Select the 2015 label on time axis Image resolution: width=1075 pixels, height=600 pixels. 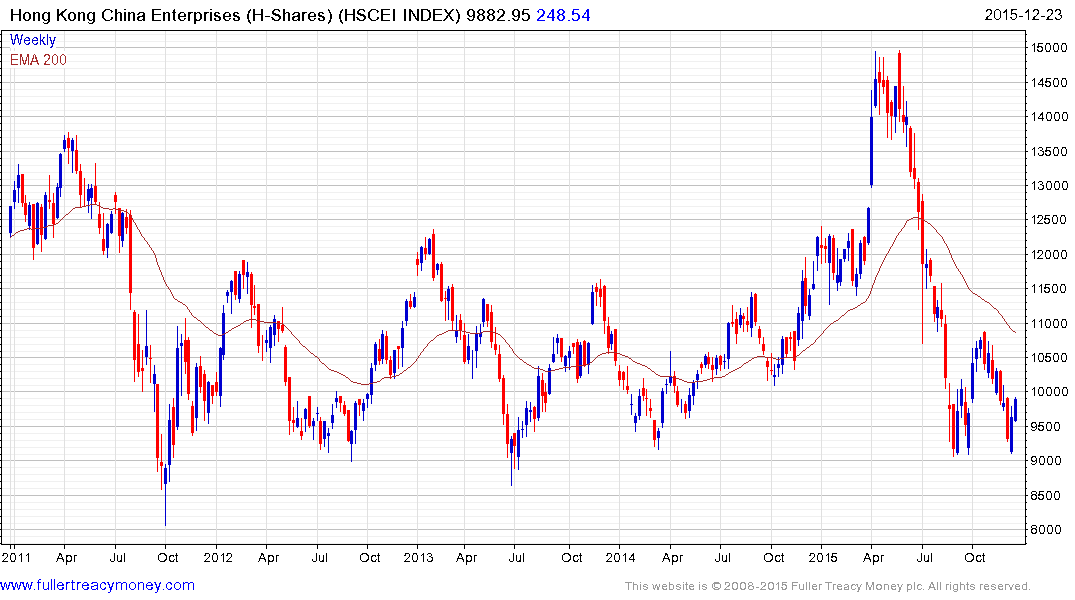pyautogui.click(x=822, y=557)
